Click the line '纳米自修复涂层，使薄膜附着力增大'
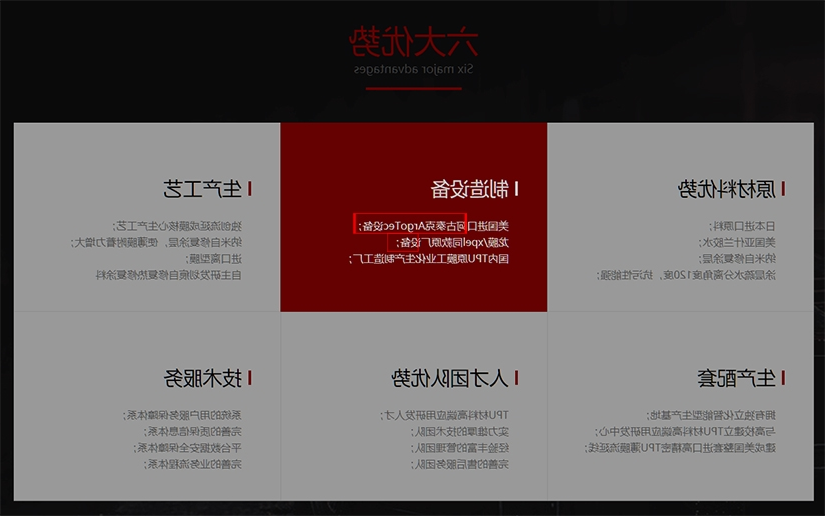825x516 pixels. coord(157,242)
